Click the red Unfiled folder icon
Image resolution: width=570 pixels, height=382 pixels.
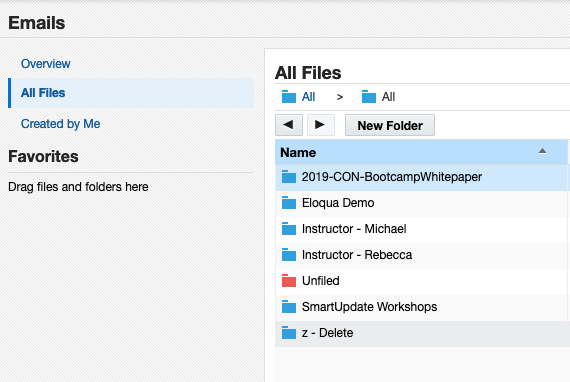pos(289,281)
